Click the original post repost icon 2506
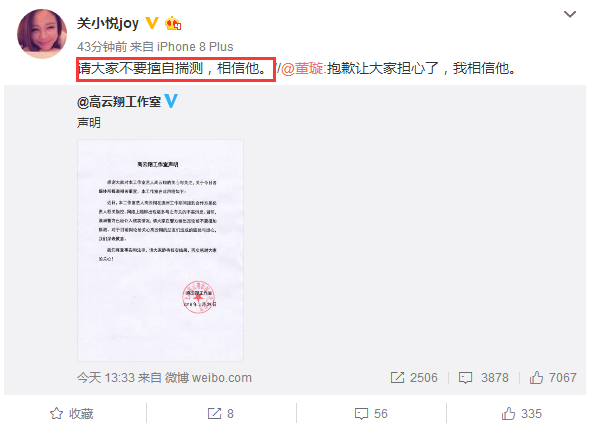Screen dimensions: 599x428 414,378
